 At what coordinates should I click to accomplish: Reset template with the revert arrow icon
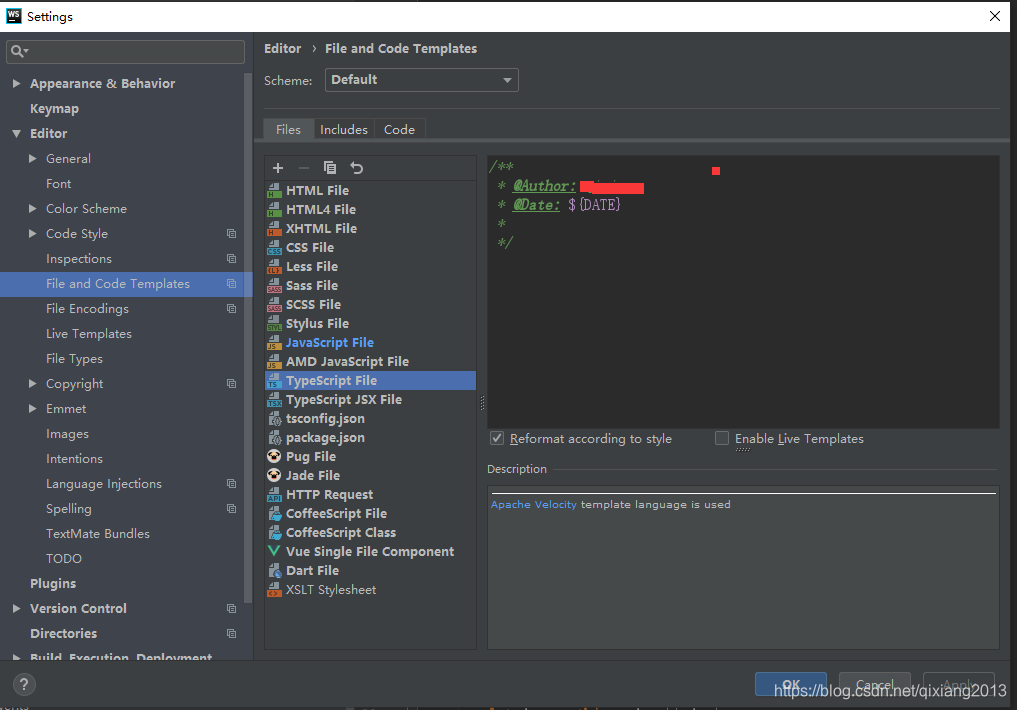356,168
